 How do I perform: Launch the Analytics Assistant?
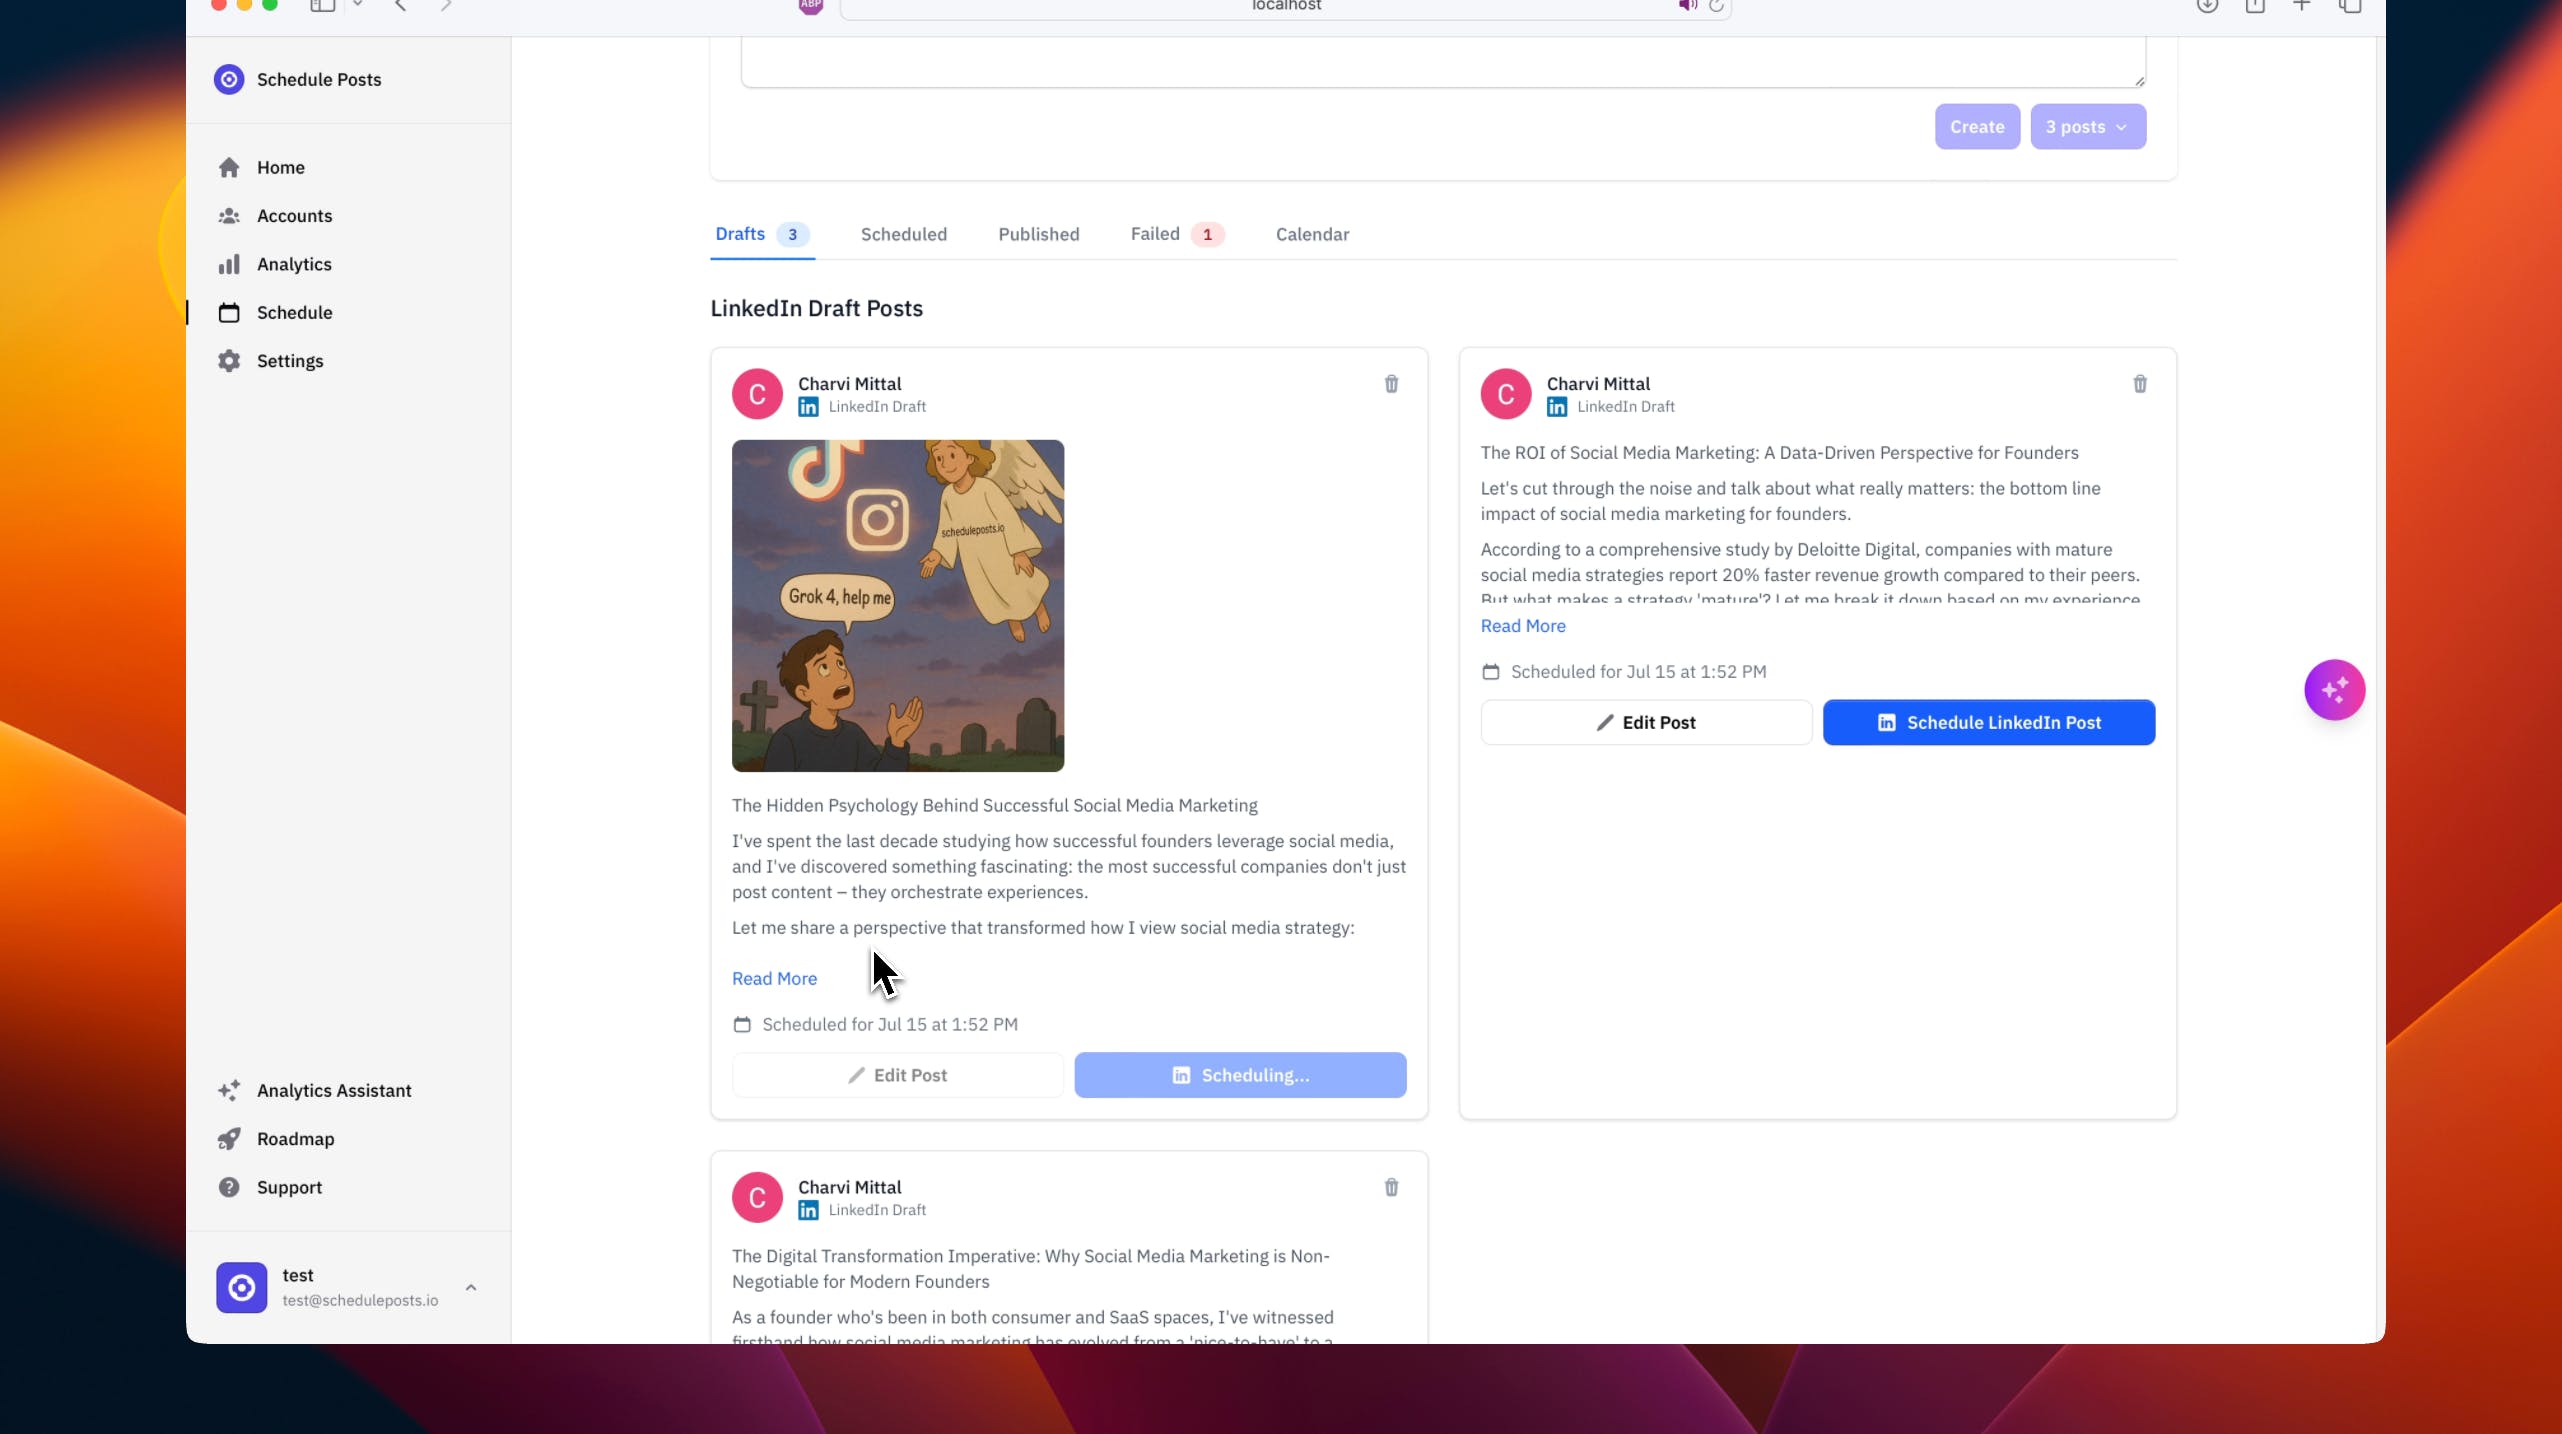point(334,1090)
